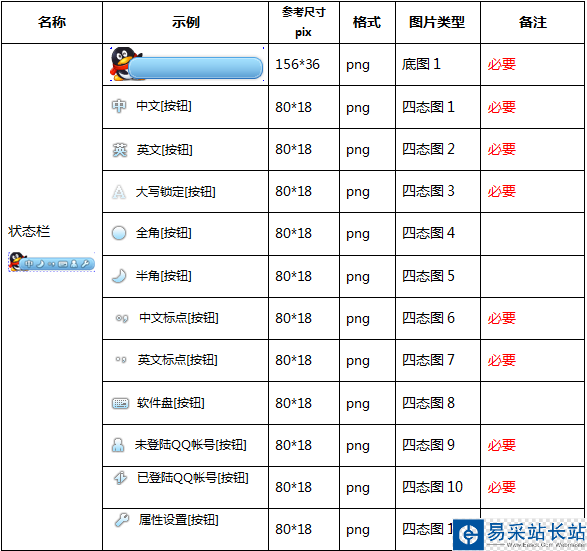Click the full circle icon for 全角
The width and height of the screenshot is (587, 551).
119,233
